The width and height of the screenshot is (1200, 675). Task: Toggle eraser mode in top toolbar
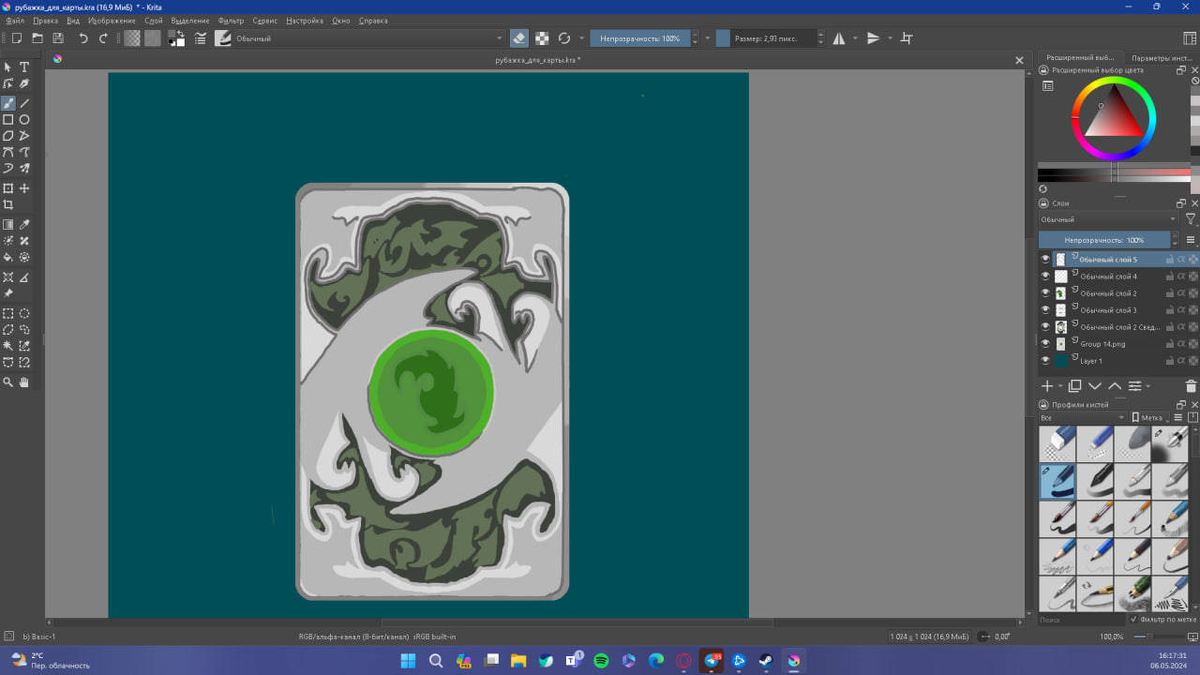coord(519,38)
